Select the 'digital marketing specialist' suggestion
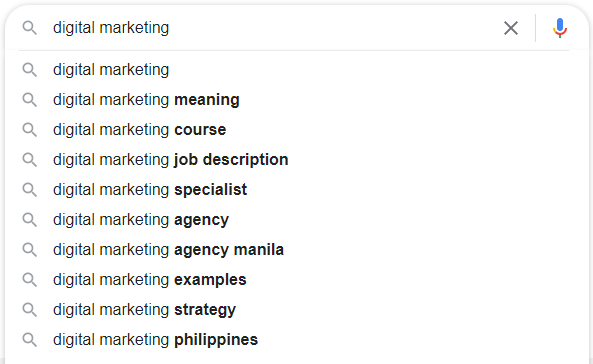Viewport: 593px width, 364px height. (x=294, y=190)
